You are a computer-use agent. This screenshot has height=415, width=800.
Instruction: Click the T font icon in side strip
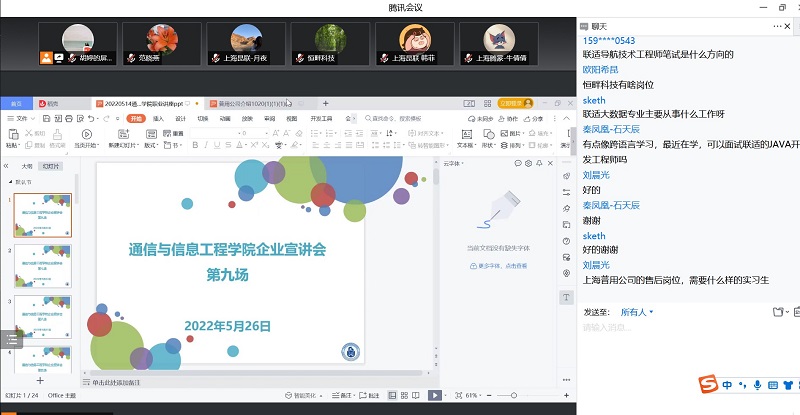coord(567,297)
